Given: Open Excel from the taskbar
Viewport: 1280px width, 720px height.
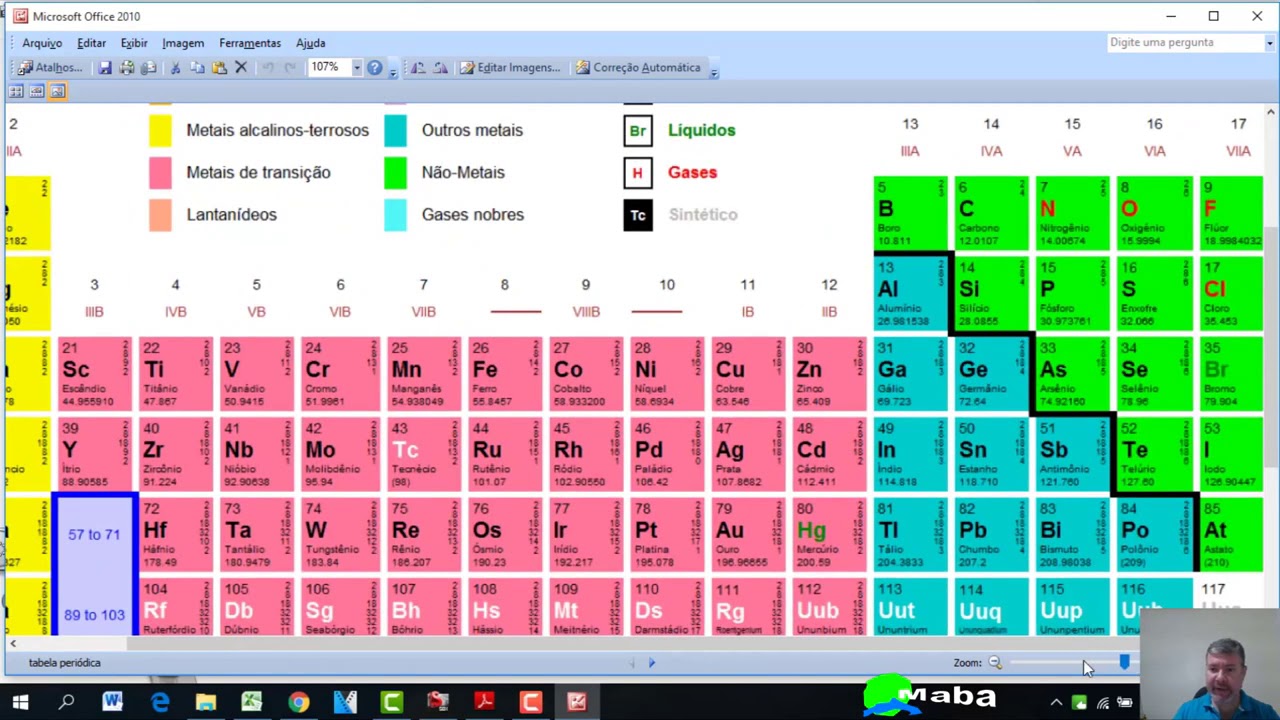Looking at the screenshot, I should (251, 702).
